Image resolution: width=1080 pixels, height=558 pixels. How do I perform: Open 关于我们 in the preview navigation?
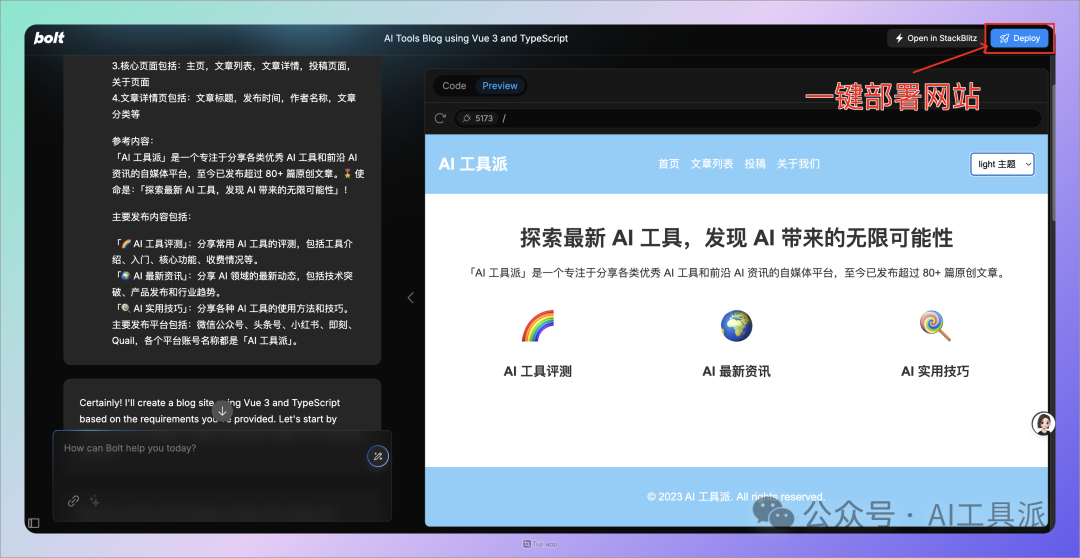[798, 164]
